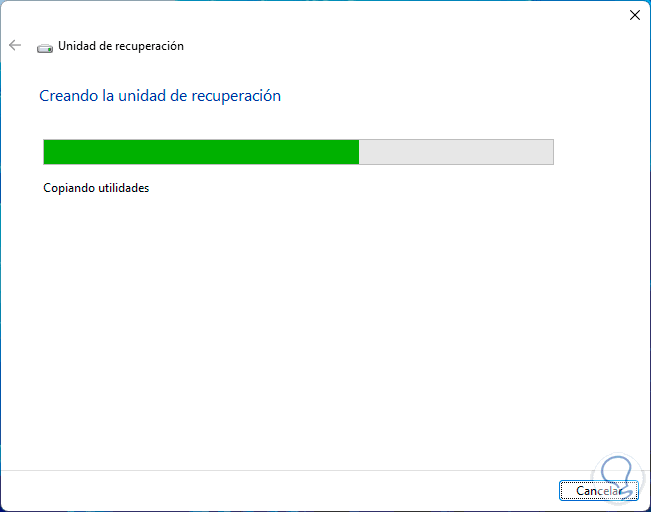
Task: Click the gray unfilled part of progress bar
Action: pos(456,152)
